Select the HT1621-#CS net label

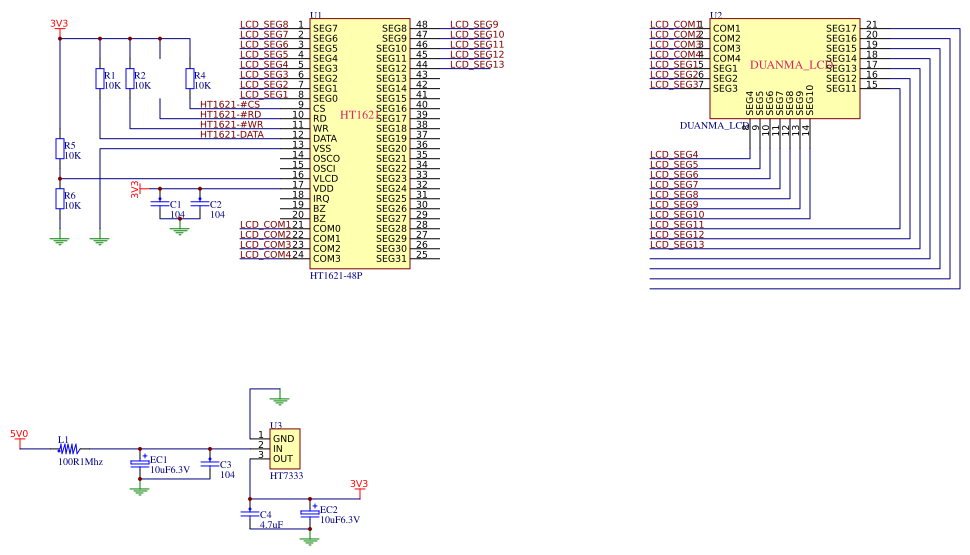pos(229,105)
